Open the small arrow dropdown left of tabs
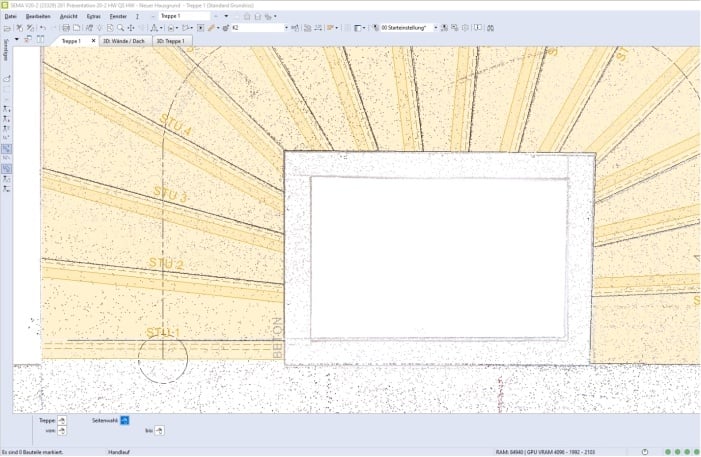 tap(17, 39)
